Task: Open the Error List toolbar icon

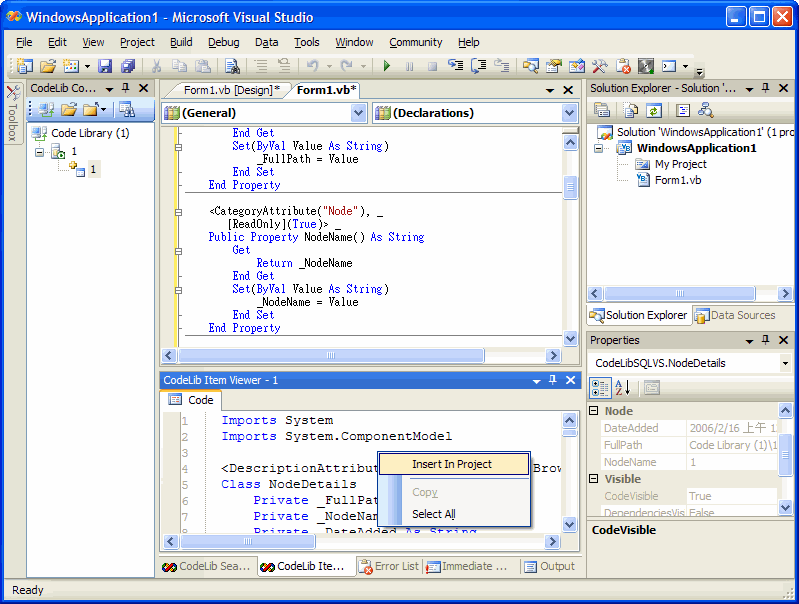Action: (x=623, y=66)
